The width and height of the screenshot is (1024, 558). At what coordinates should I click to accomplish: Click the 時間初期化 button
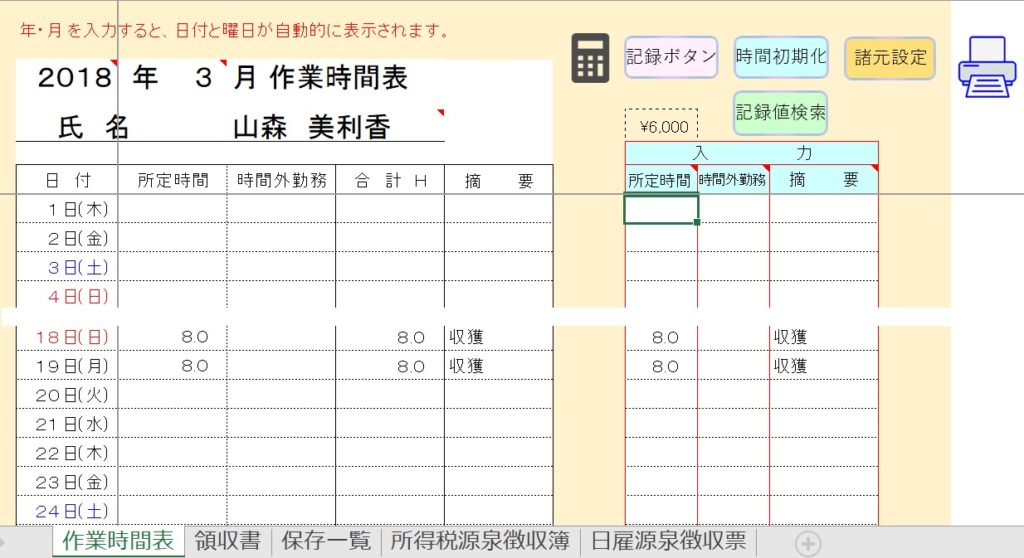click(780, 57)
